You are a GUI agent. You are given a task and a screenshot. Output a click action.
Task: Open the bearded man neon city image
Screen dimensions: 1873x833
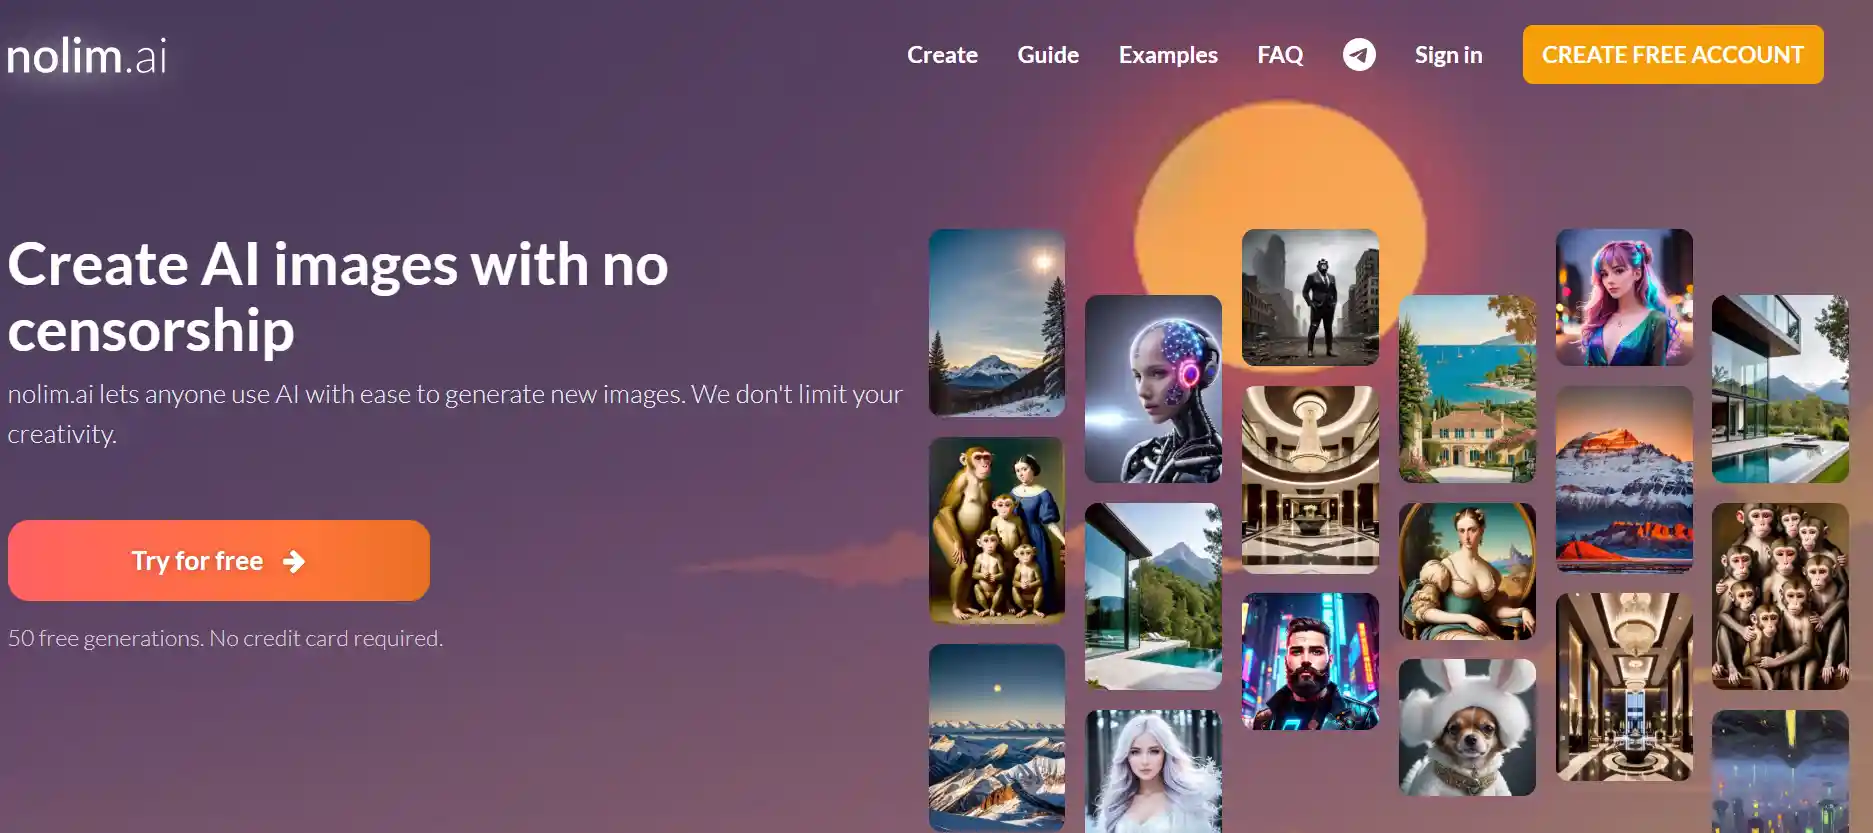coord(1310,661)
